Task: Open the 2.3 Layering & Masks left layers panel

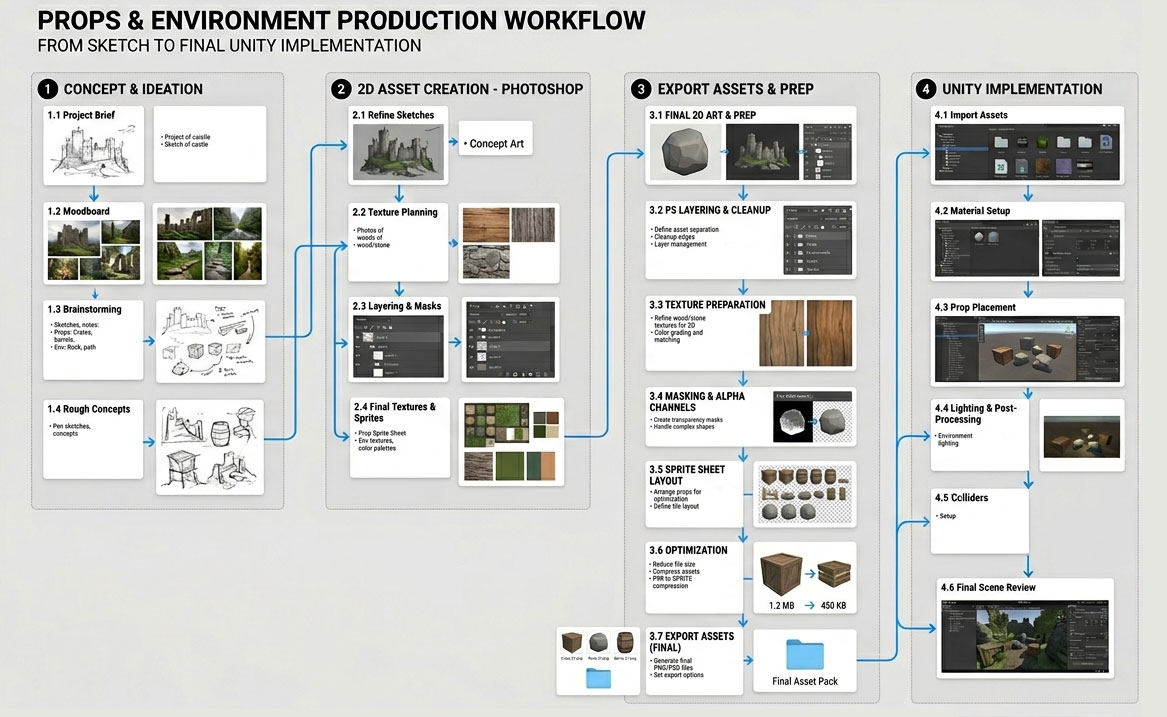Action: [398, 346]
